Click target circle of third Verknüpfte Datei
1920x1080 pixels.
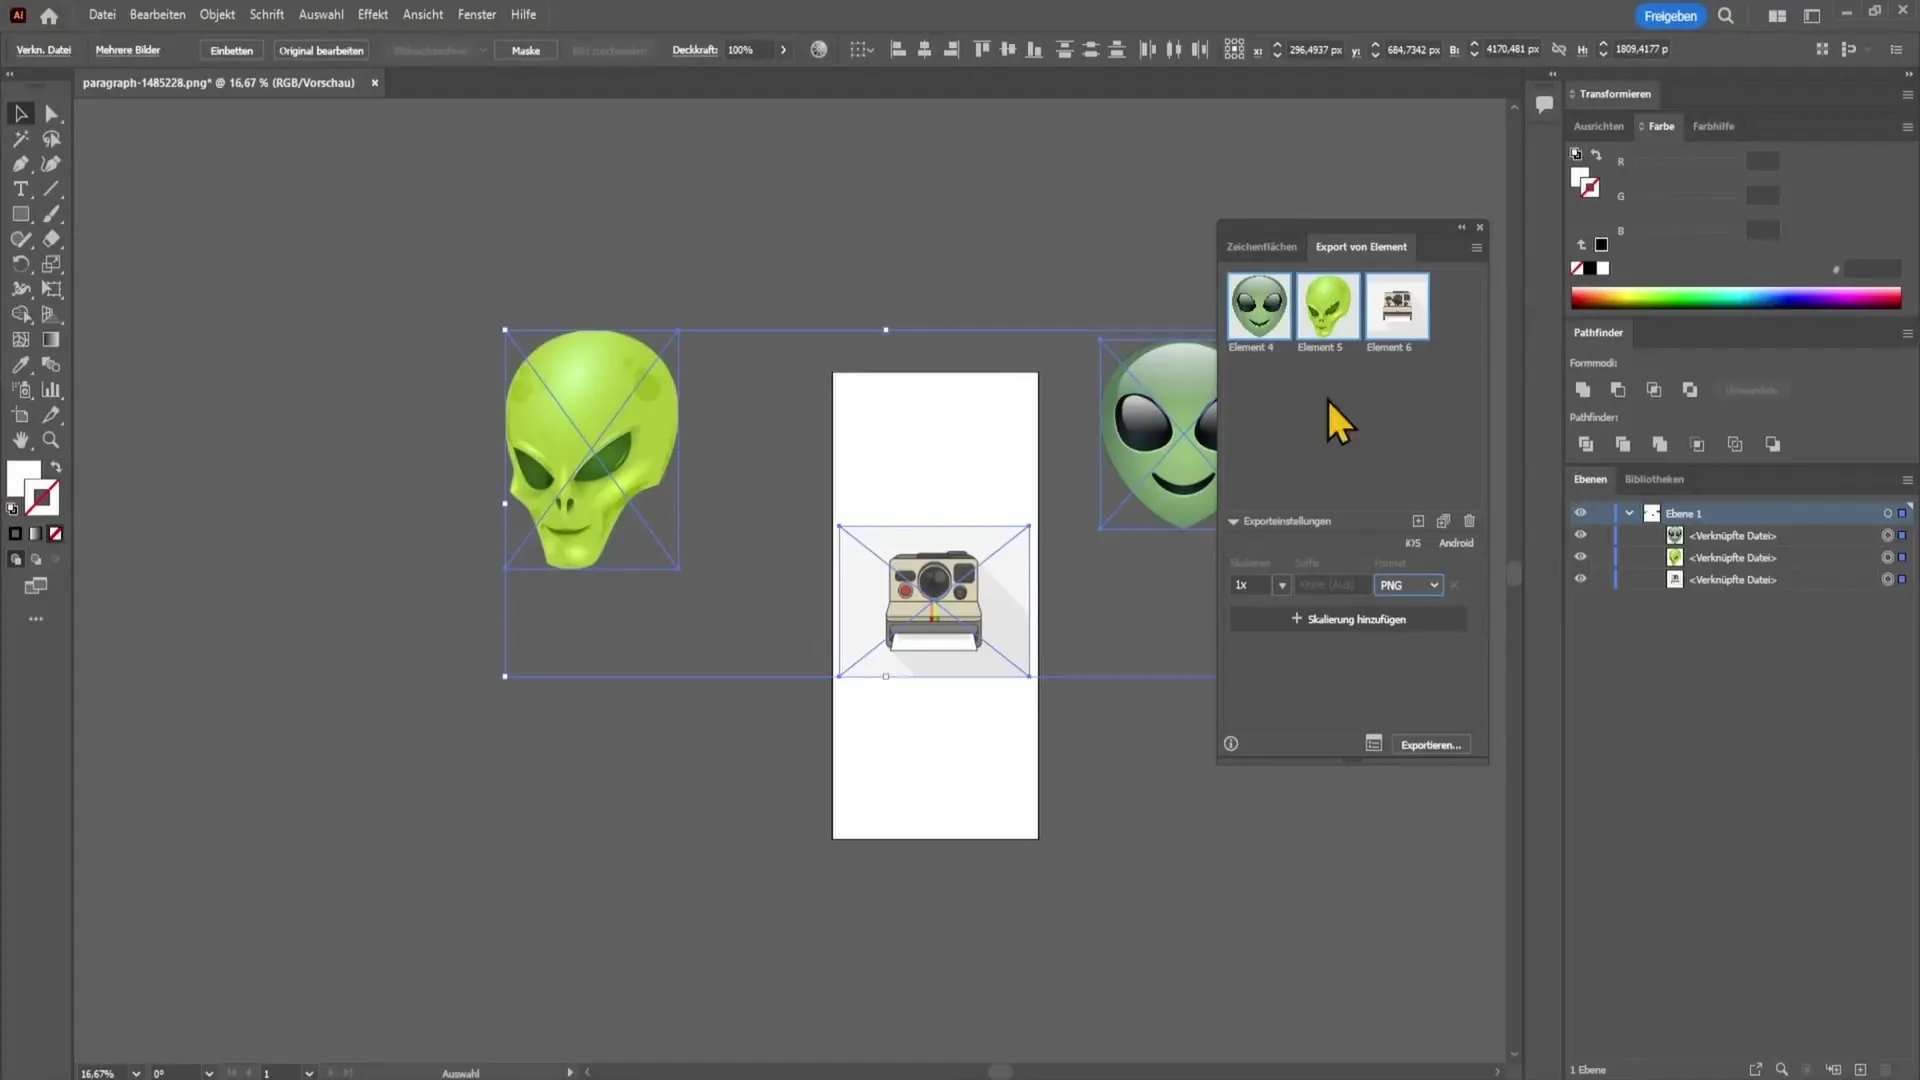tap(1888, 580)
